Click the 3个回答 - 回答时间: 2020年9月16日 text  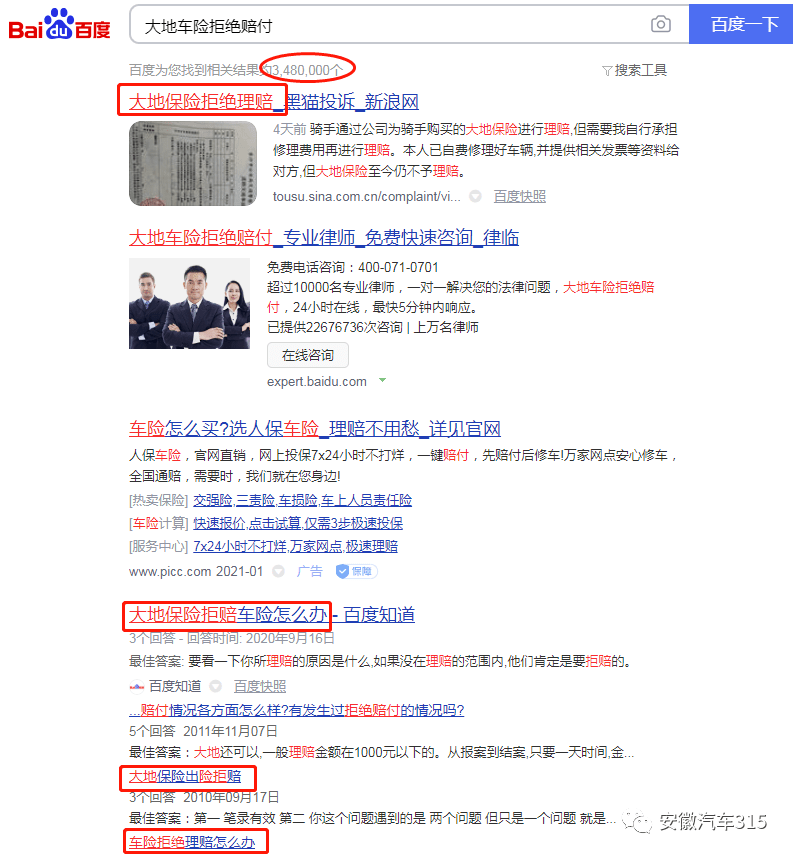[x=231, y=638]
